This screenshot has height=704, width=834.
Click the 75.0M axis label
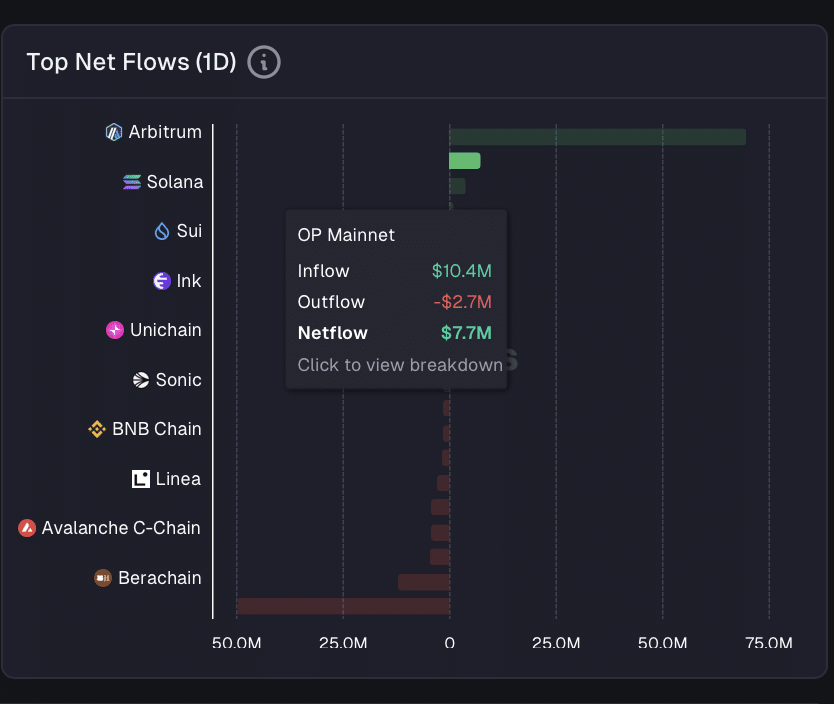pyautogui.click(x=769, y=643)
